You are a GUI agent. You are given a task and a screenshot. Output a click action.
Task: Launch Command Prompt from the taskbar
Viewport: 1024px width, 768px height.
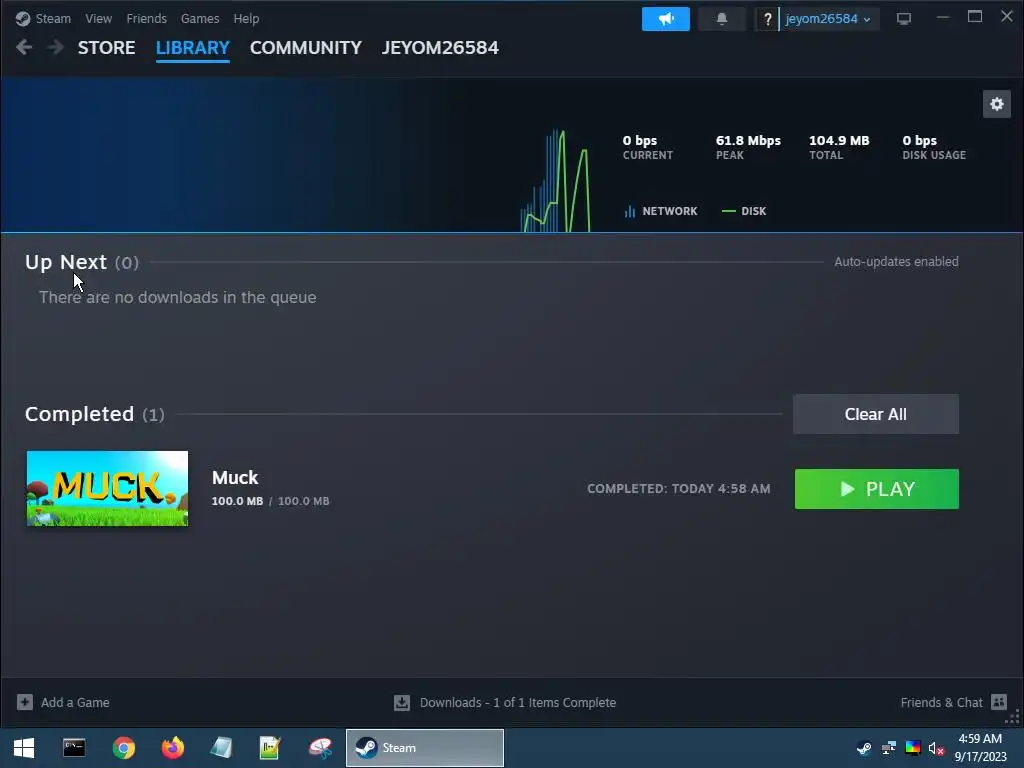click(x=74, y=748)
